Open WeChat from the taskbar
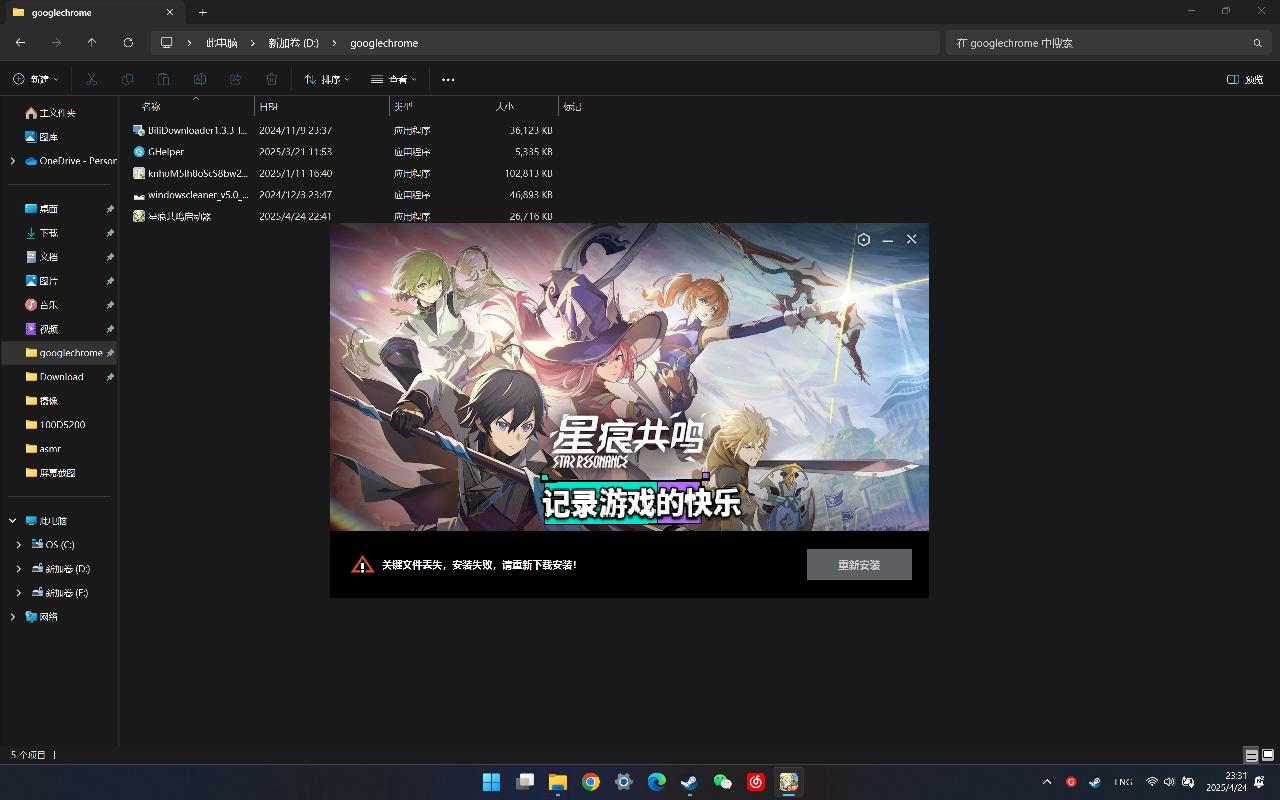Image resolution: width=1280 pixels, height=800 pixels. (722, 782)
